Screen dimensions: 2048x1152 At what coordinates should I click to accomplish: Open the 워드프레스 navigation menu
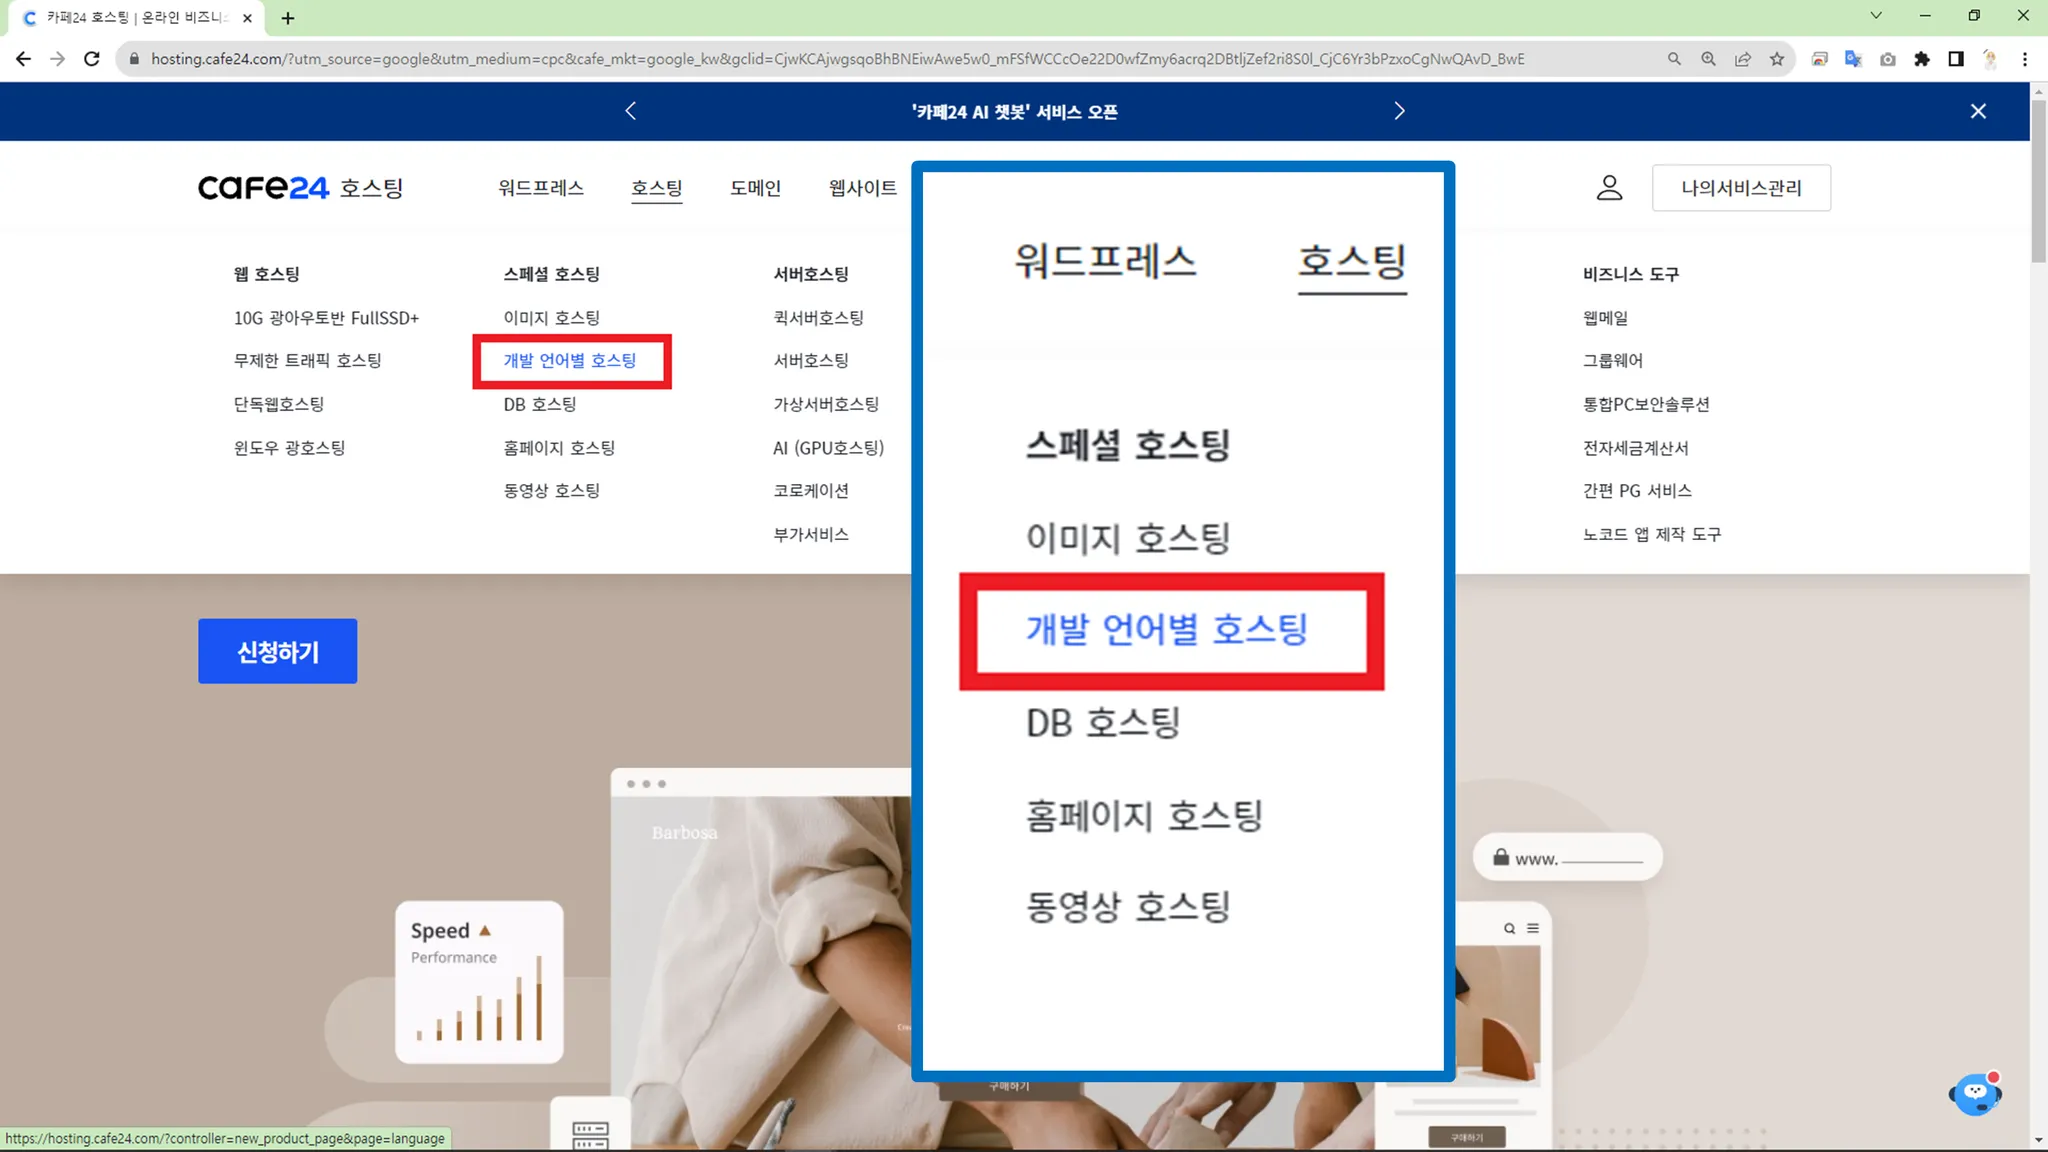point(540,188)
